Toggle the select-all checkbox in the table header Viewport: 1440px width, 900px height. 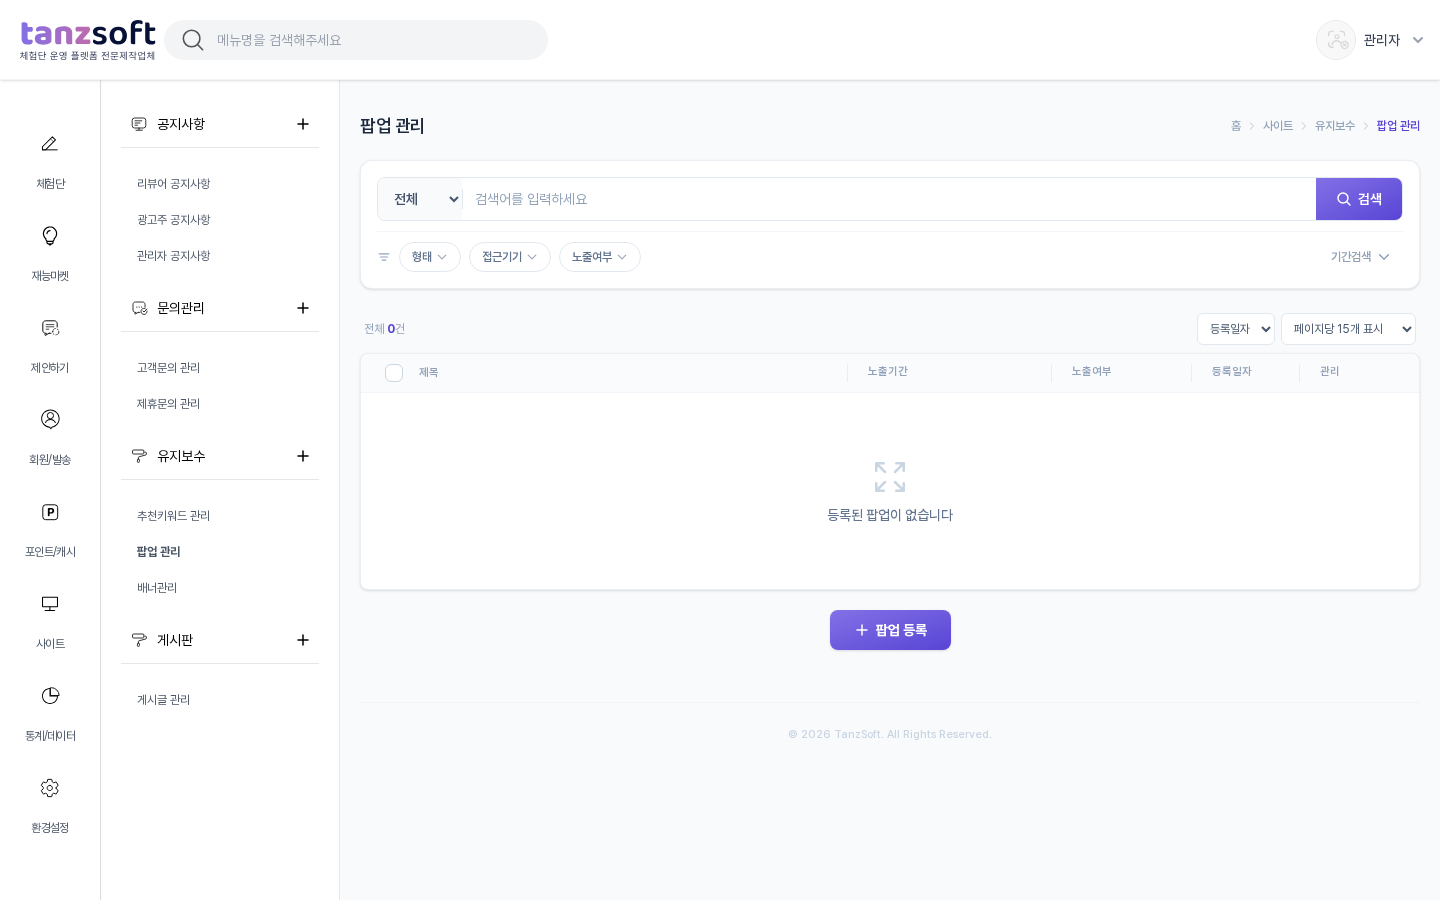[x=394, y=373]
